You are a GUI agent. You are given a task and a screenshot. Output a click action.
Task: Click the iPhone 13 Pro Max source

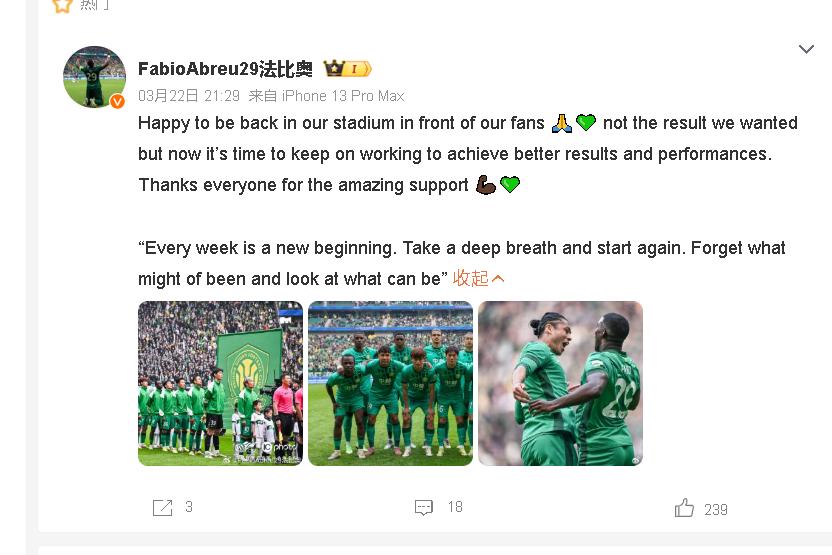pyautogui.click(x=342, y=96)
